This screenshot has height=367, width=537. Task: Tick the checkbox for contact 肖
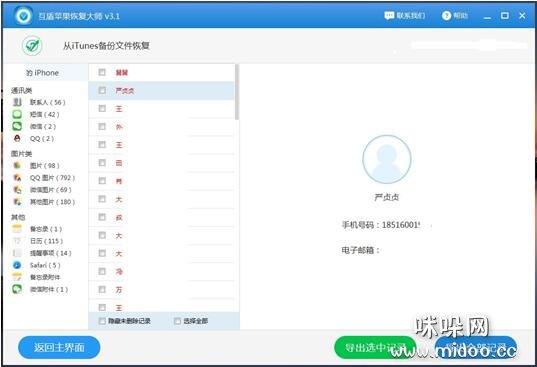pyautogui.click(x=102, y=181)
